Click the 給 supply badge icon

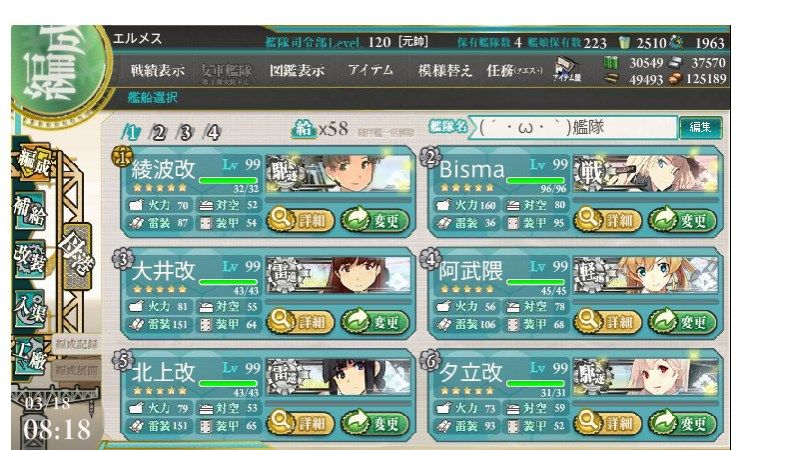[x=304, y=129]
